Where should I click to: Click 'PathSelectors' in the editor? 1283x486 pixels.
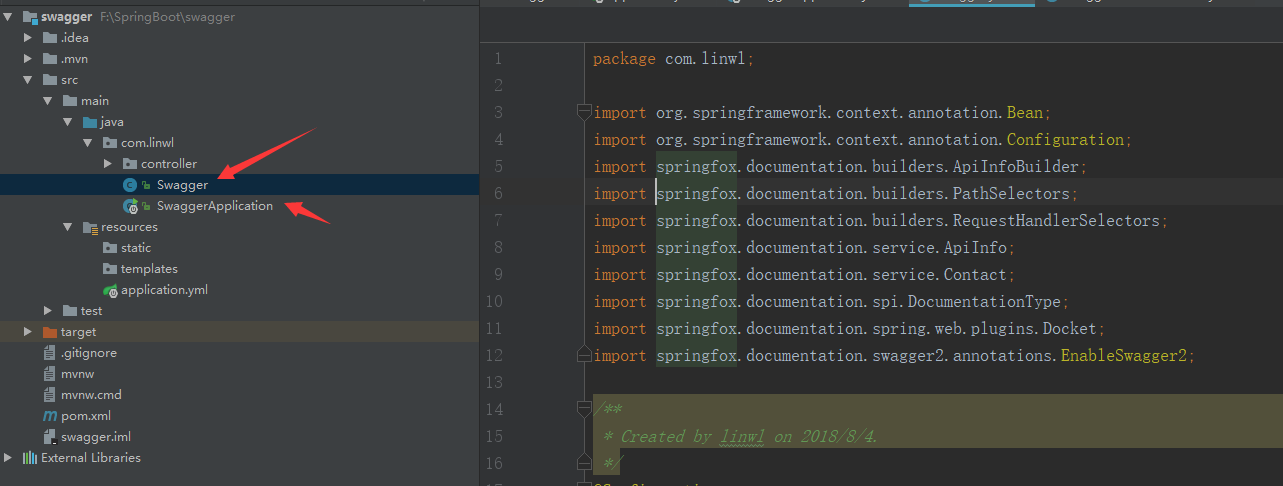[x=1011, y=194]
